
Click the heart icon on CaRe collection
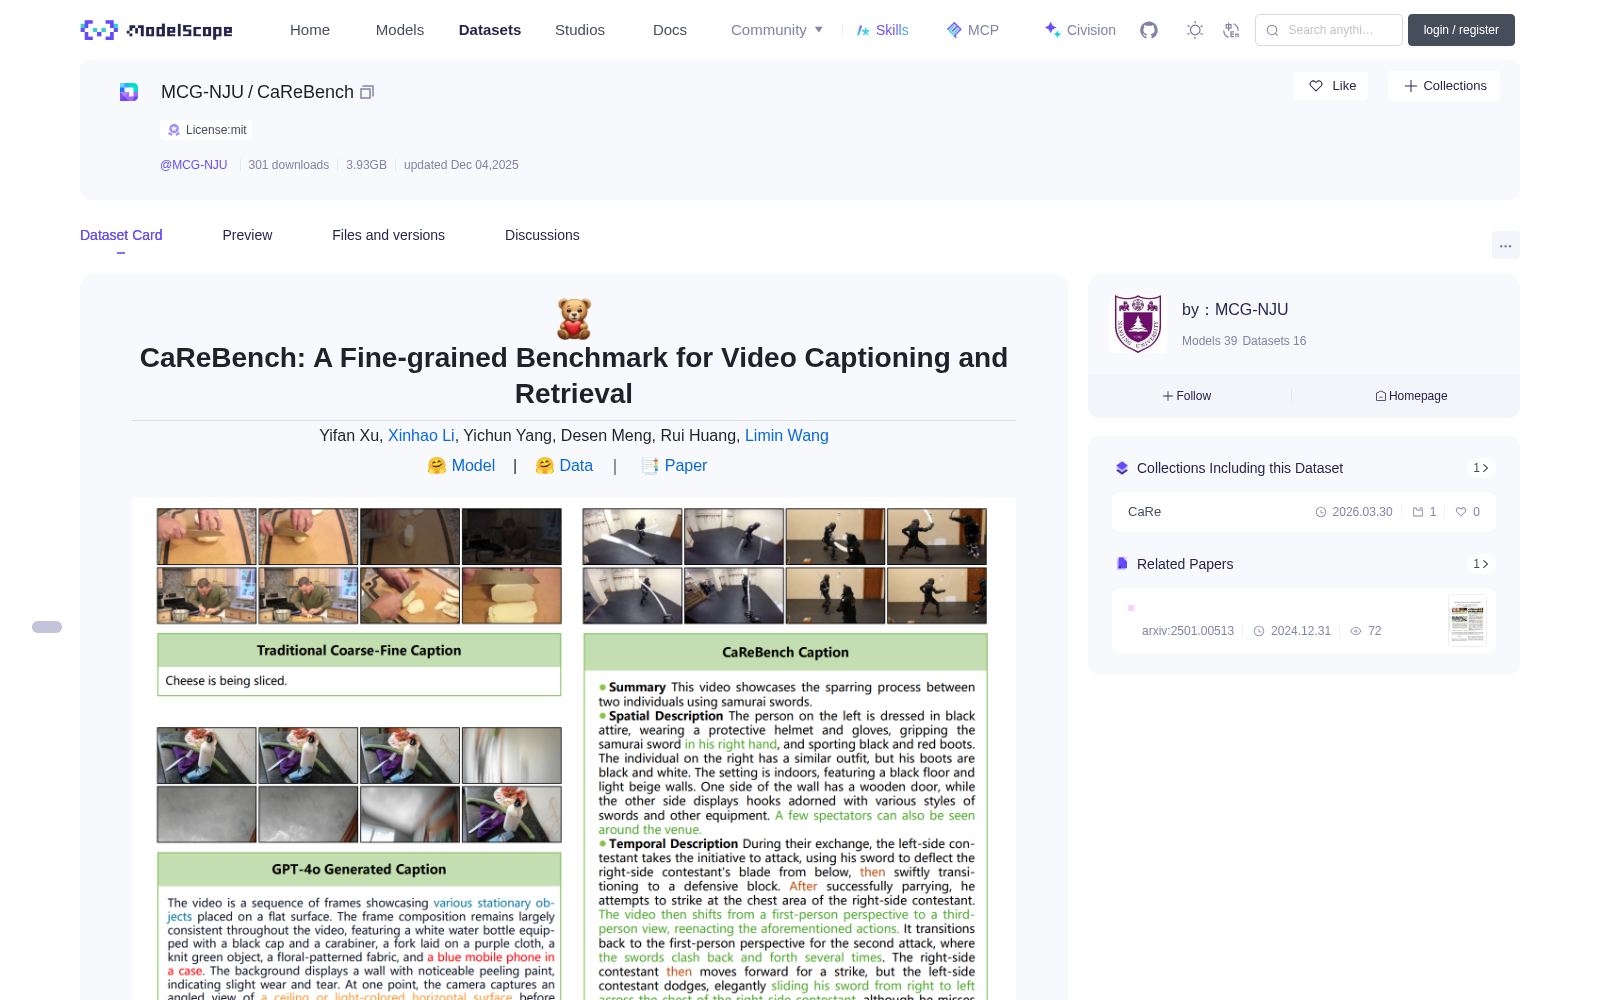(x=1461, y=512)
